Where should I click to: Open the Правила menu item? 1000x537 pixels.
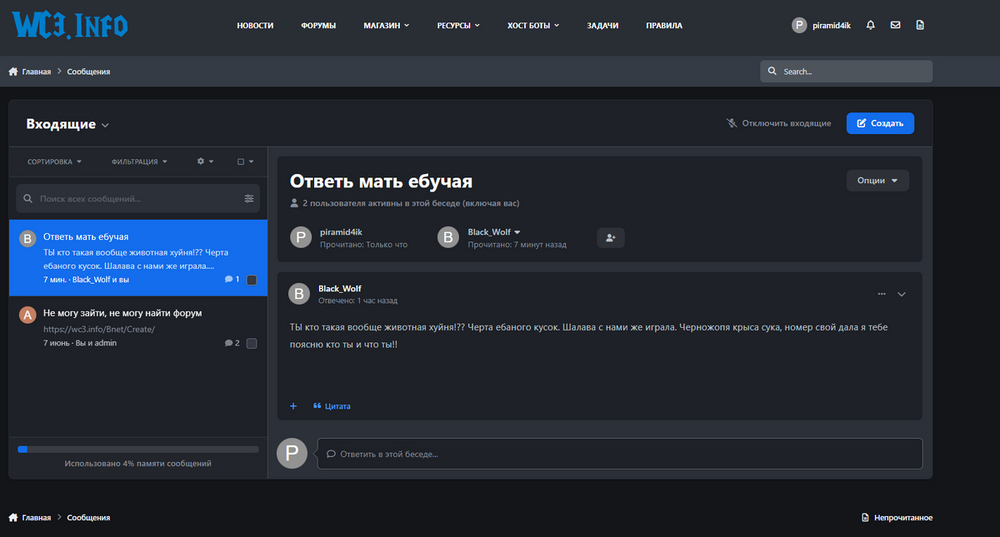(x=664, y=25)
